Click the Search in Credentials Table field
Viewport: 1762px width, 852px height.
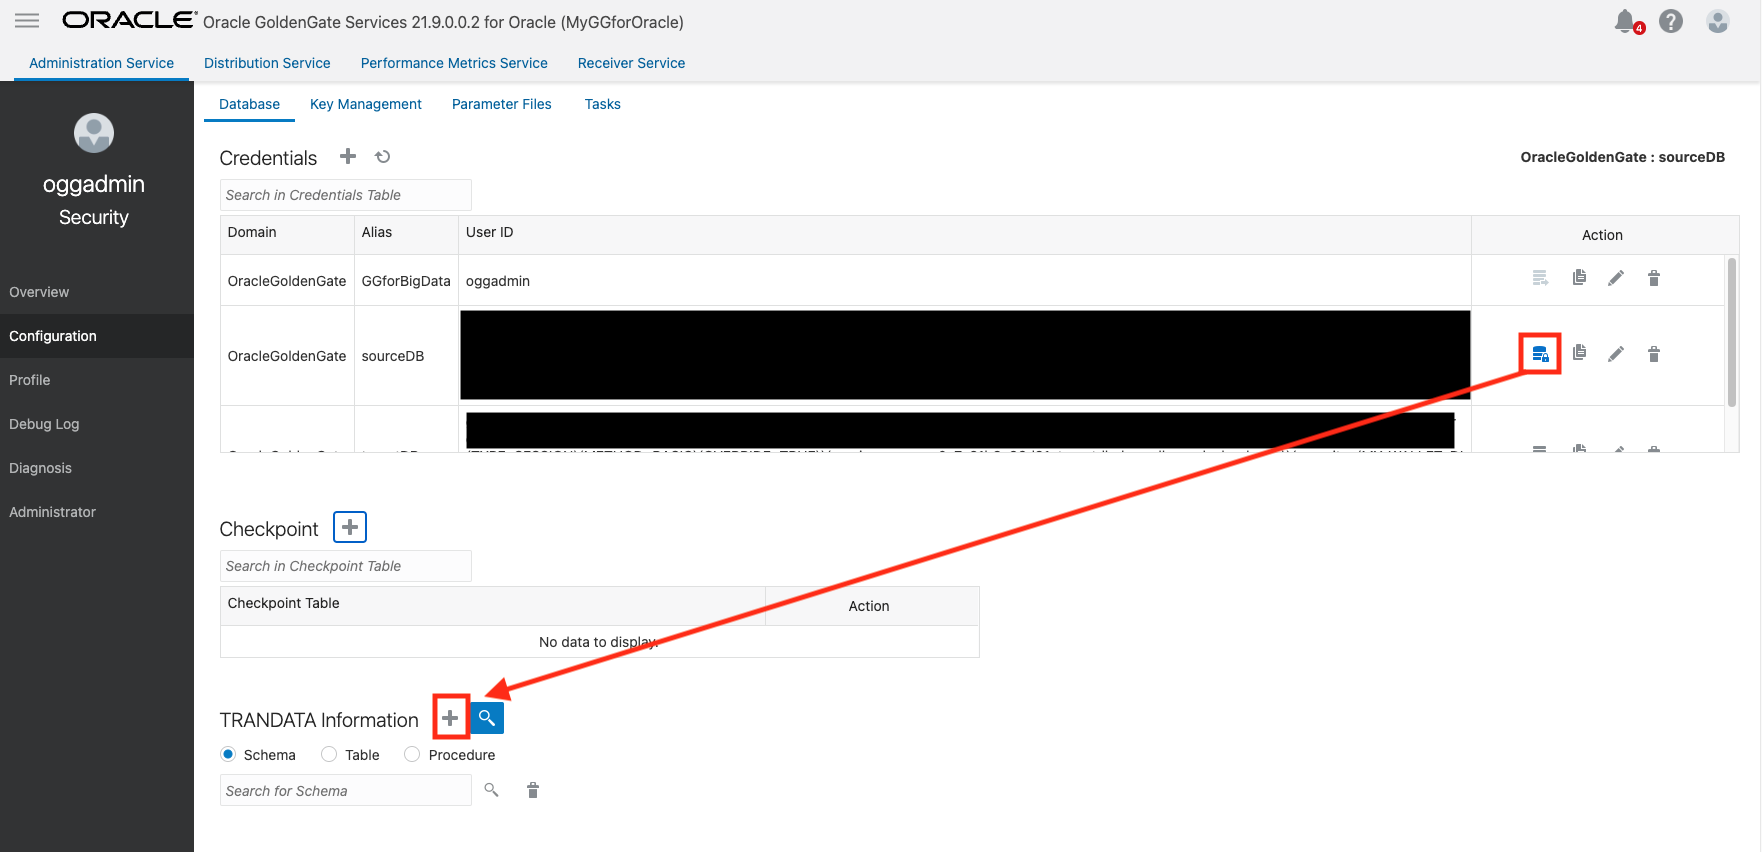(345, 195)
